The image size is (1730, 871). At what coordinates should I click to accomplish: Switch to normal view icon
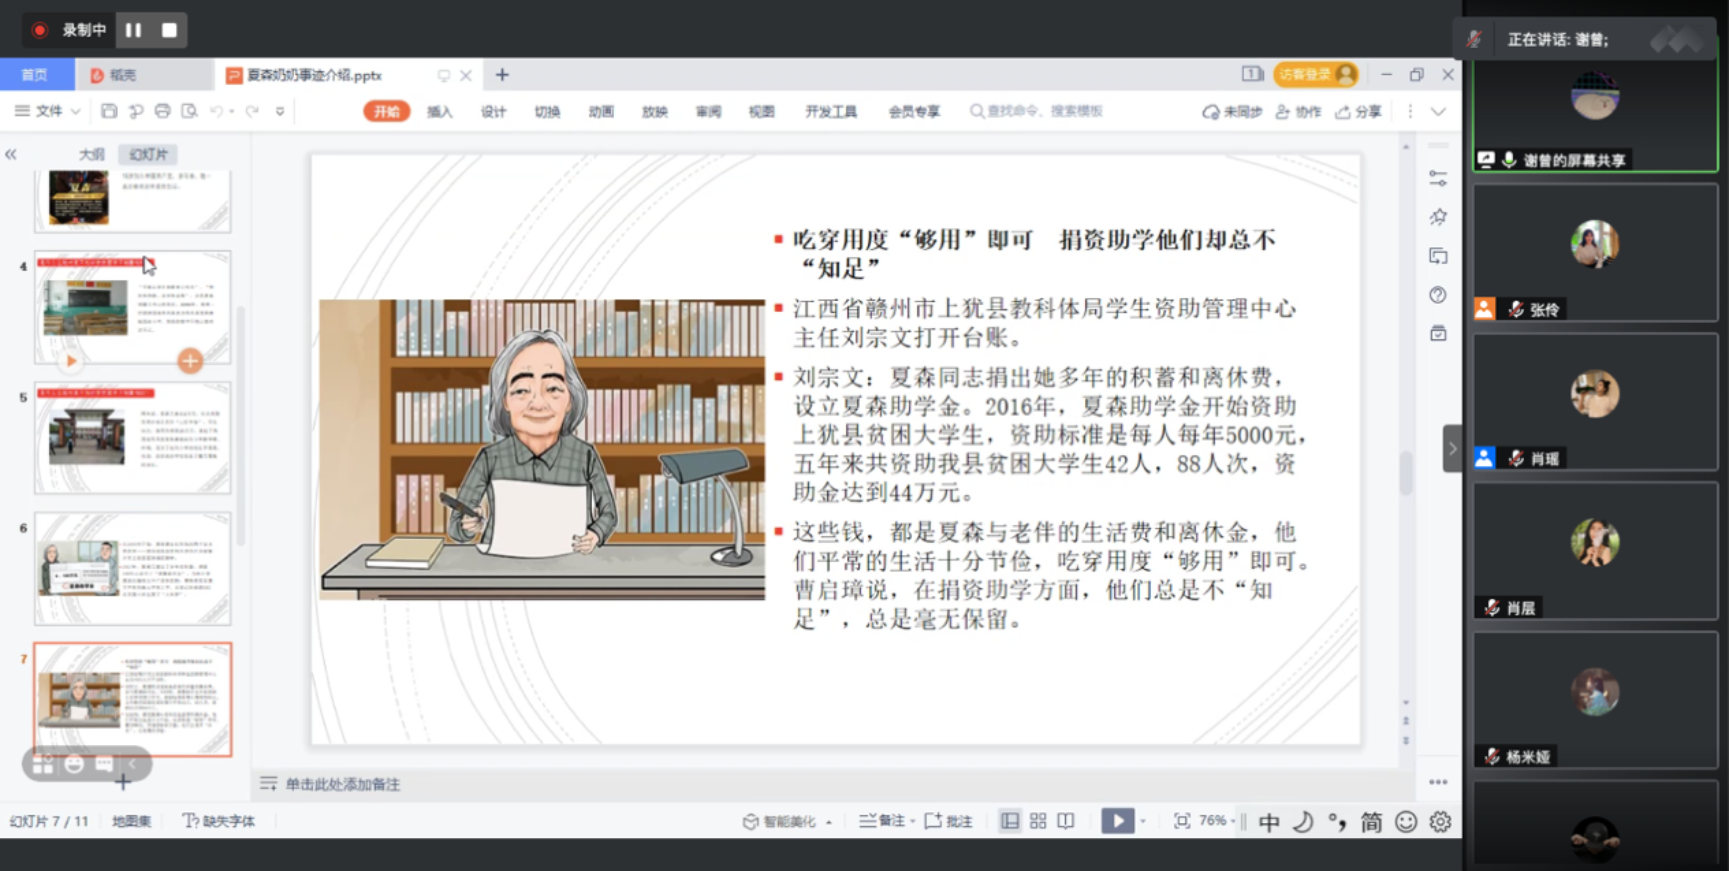point(1010,821)
